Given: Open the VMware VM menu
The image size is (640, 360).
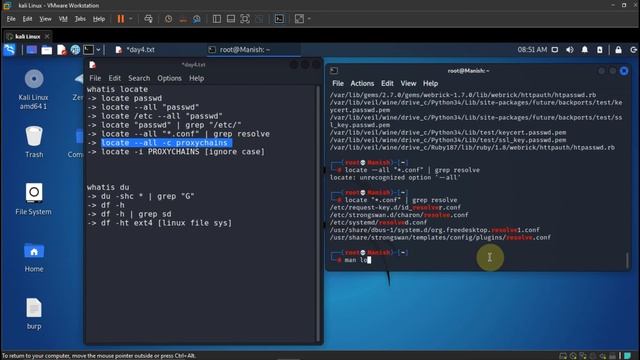Looking at the screenshot, I should pos(63,19).
